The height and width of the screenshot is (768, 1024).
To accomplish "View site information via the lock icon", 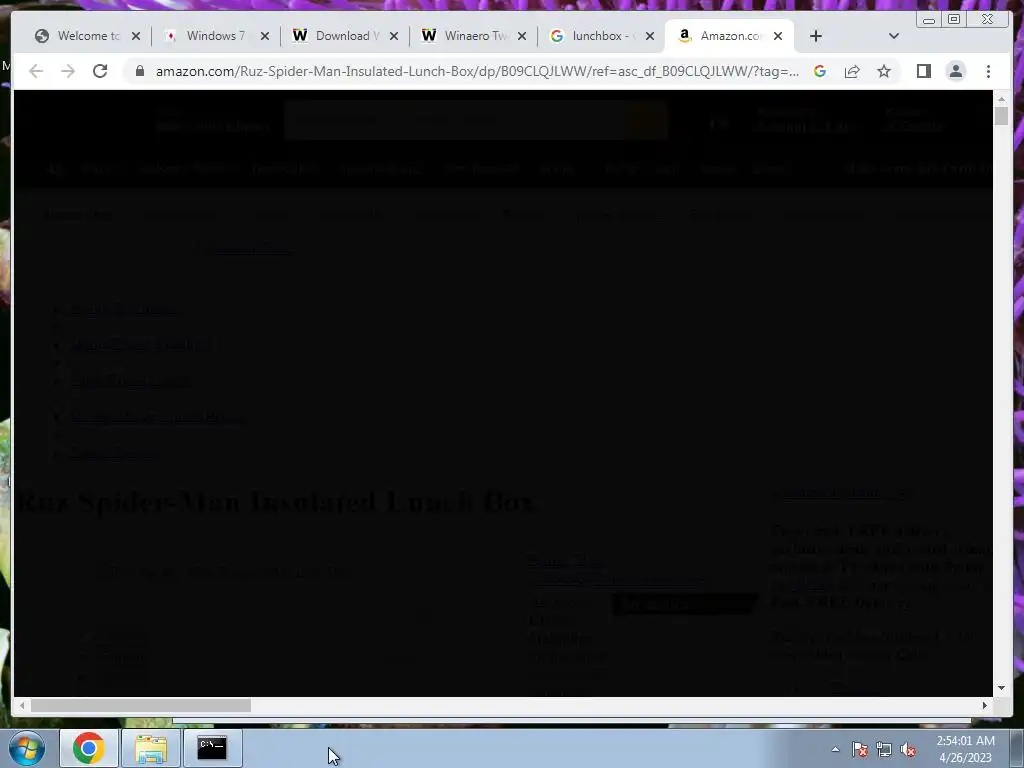I will 139,71.
